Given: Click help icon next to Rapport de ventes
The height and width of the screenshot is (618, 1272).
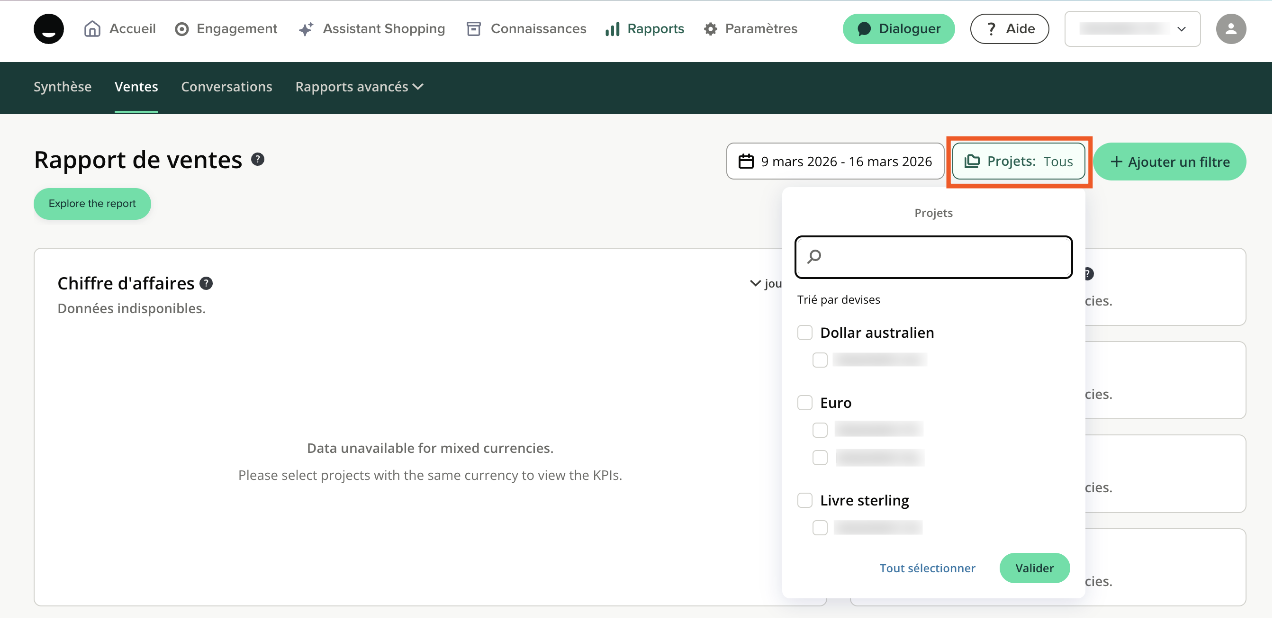Looking at the screenshot, I should pyautogui.click(x=258, y=159).
